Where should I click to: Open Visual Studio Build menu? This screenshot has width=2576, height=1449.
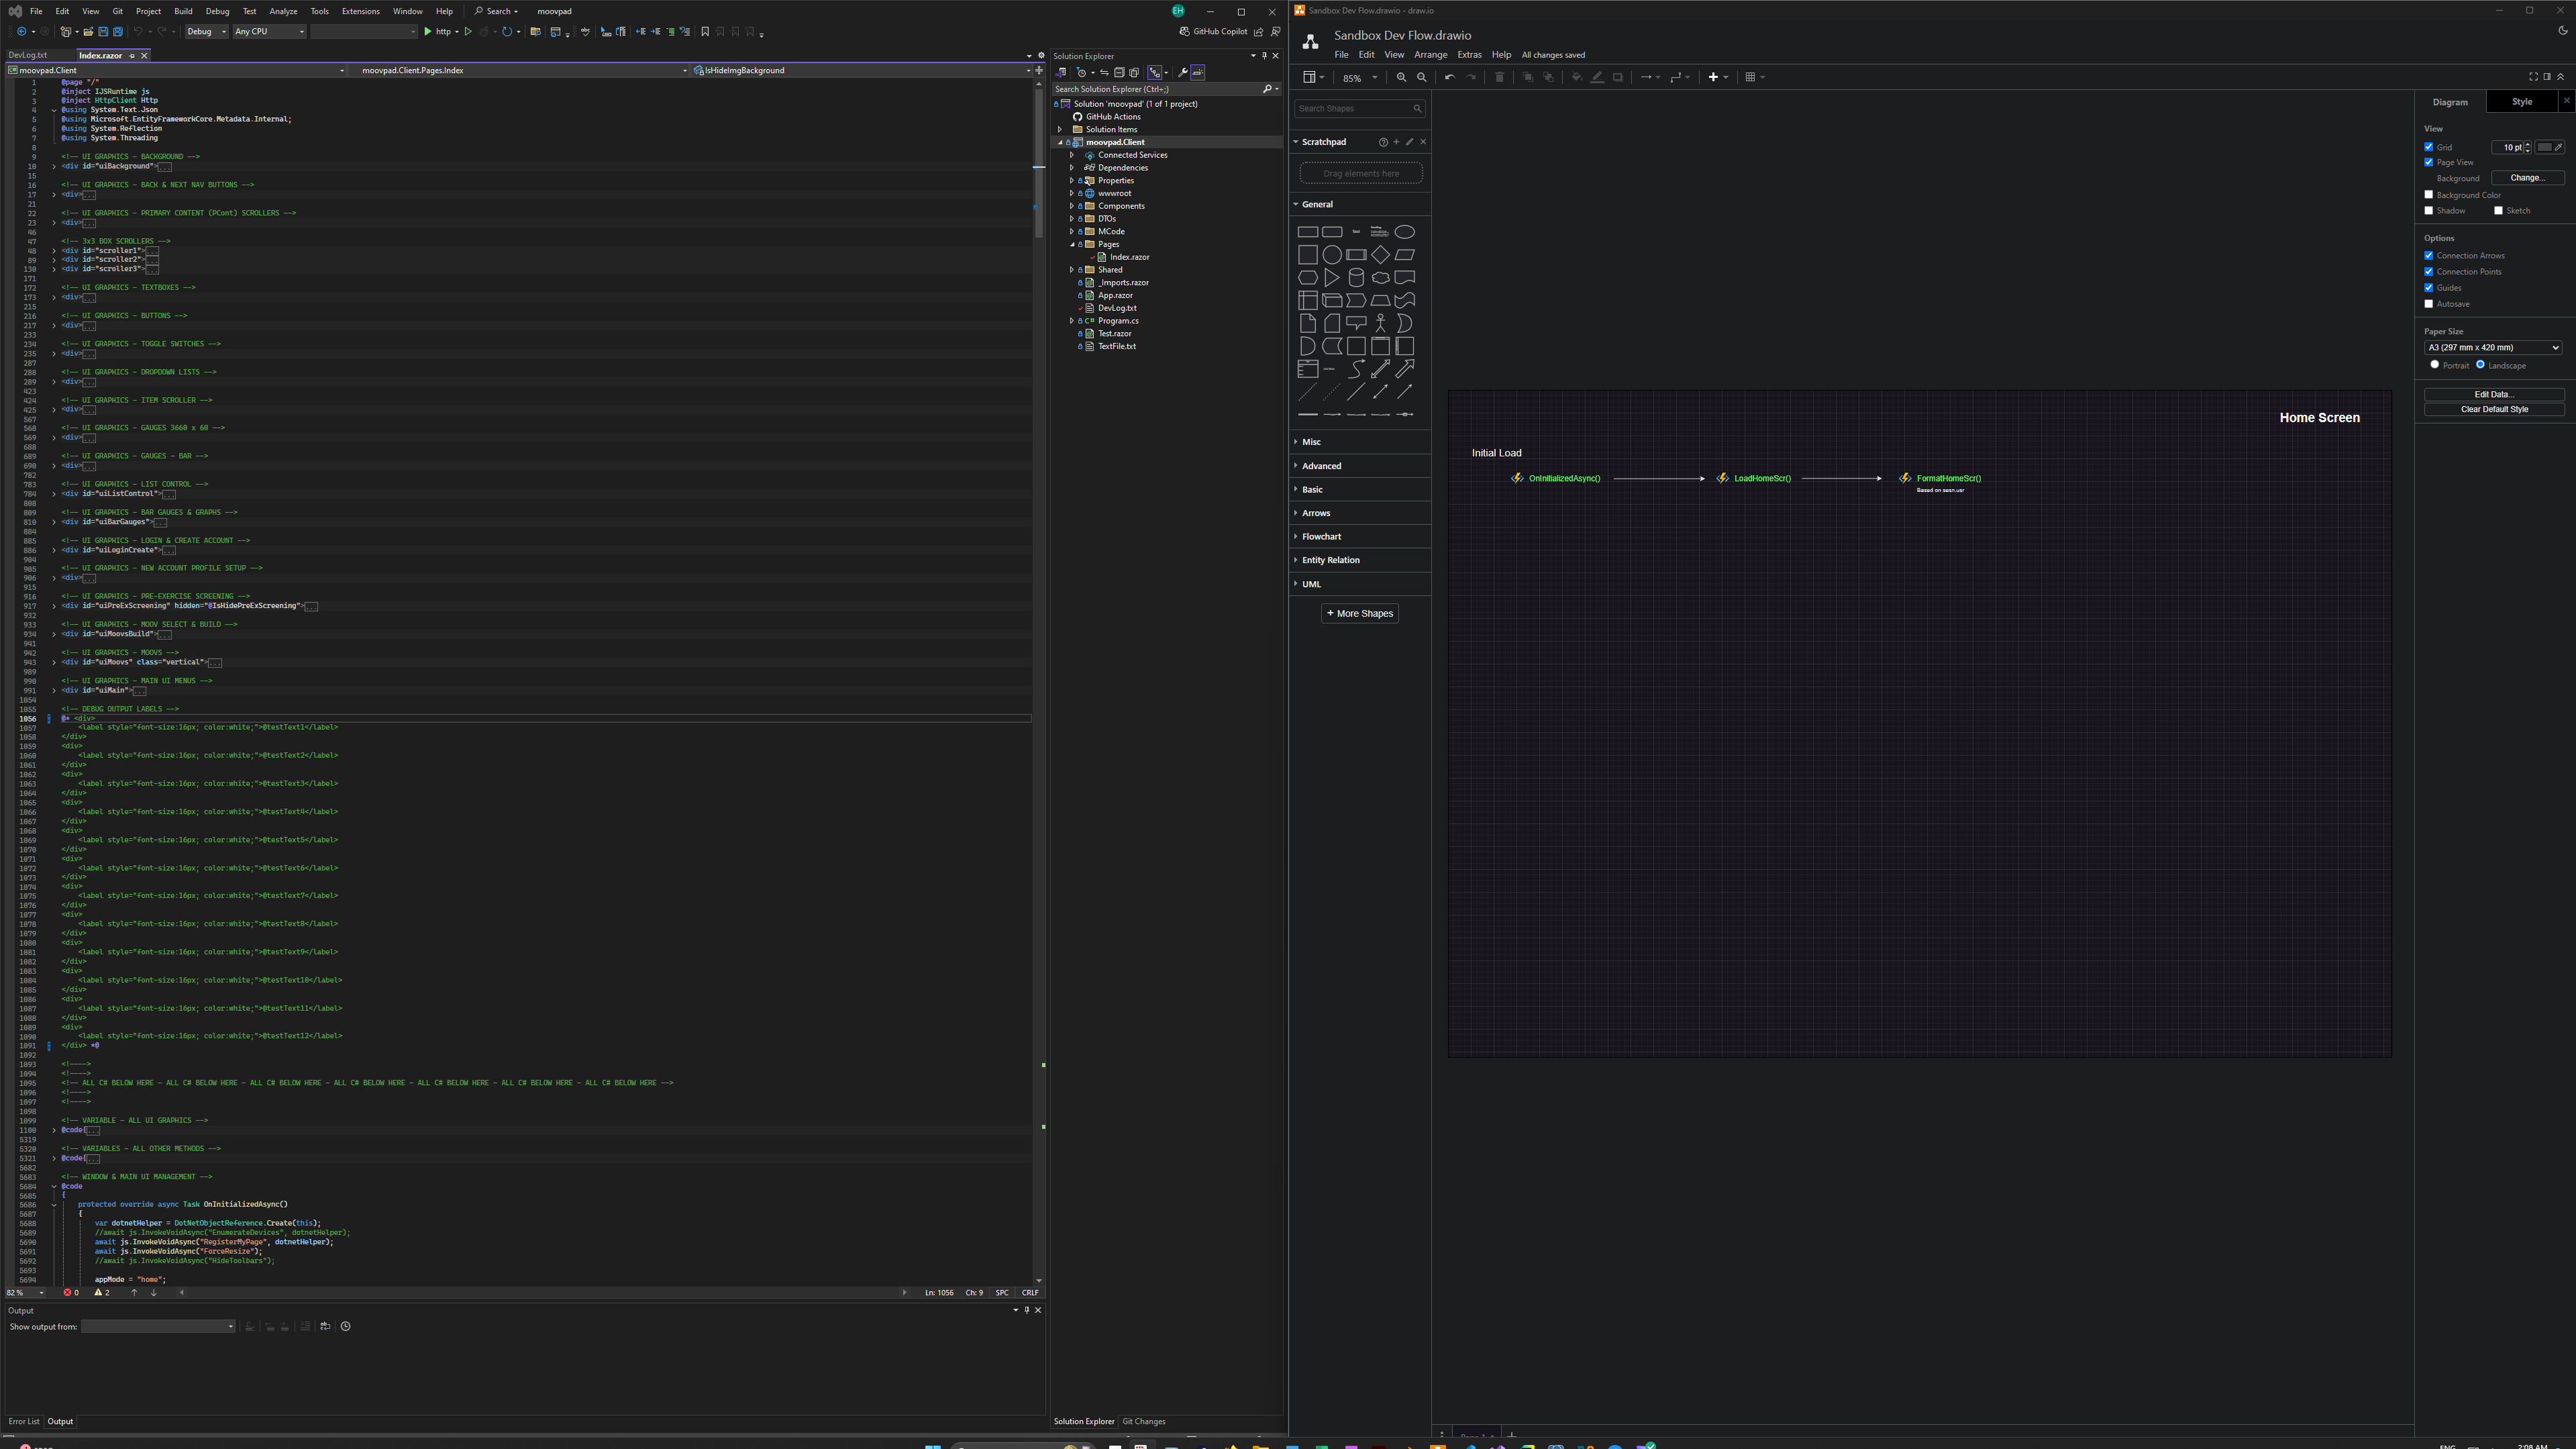[x=183, y=11]
